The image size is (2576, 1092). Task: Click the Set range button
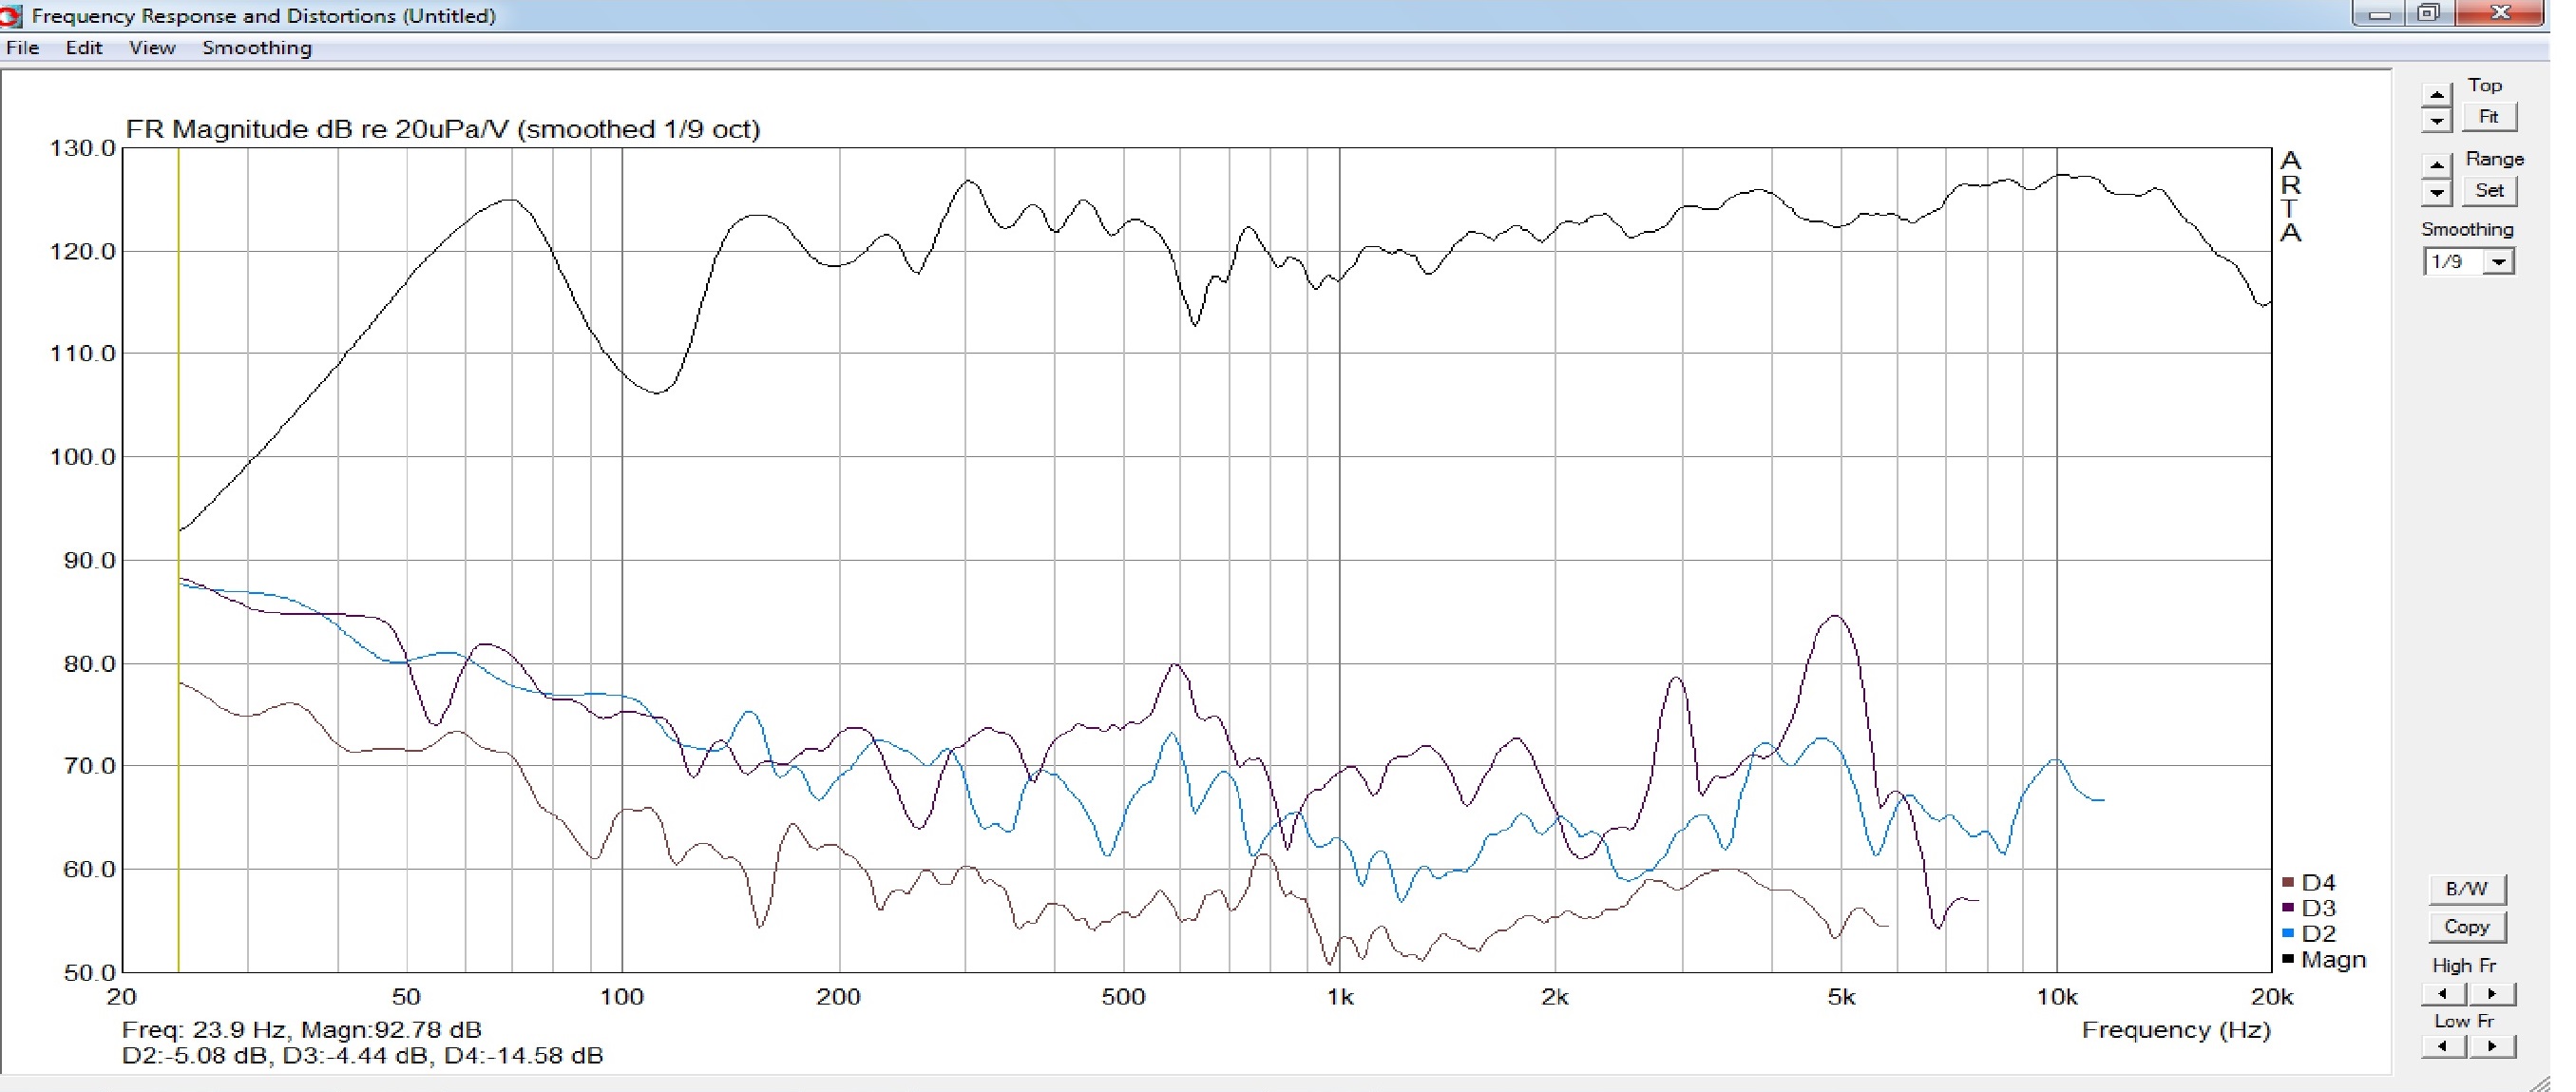2488,190
